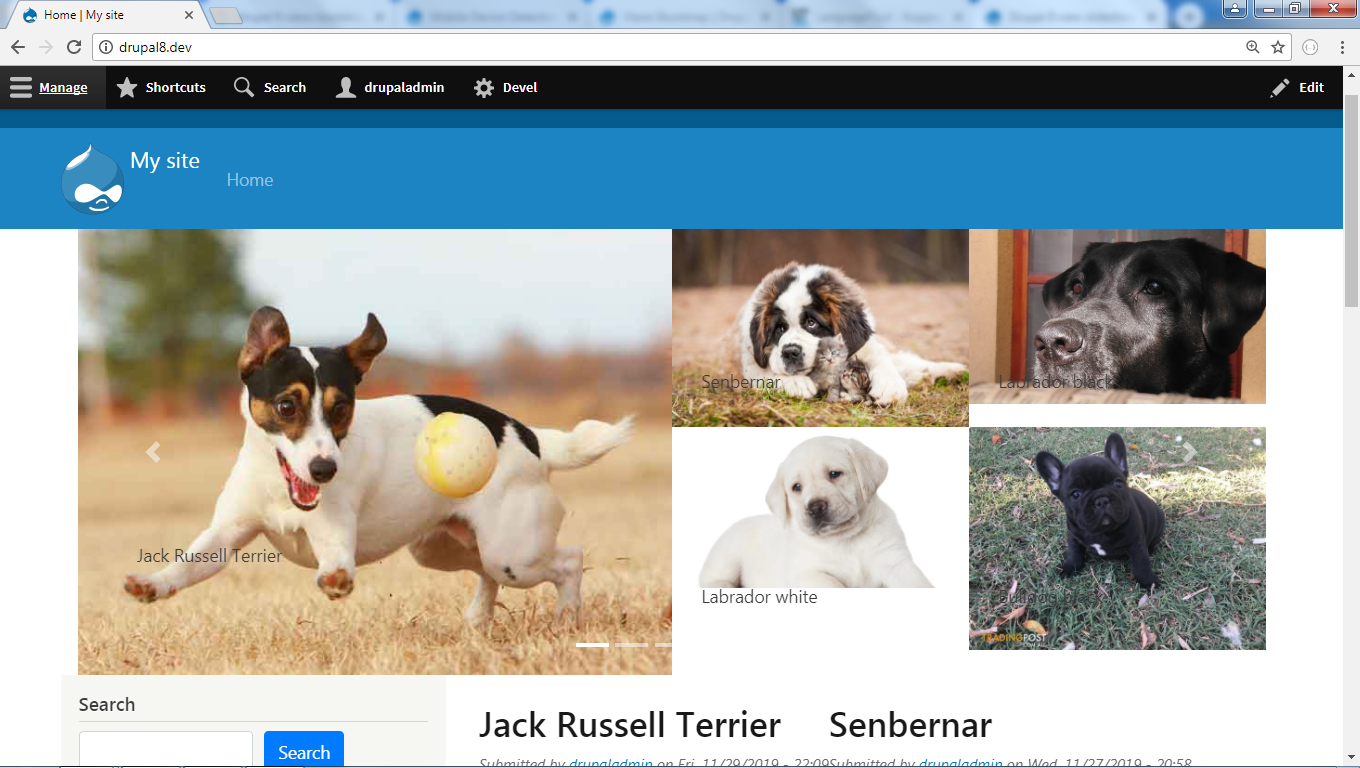The width and height of the screenshot is (1360, 768).
Task: Click the drupaladmin user icon
Action: point(346,87)
